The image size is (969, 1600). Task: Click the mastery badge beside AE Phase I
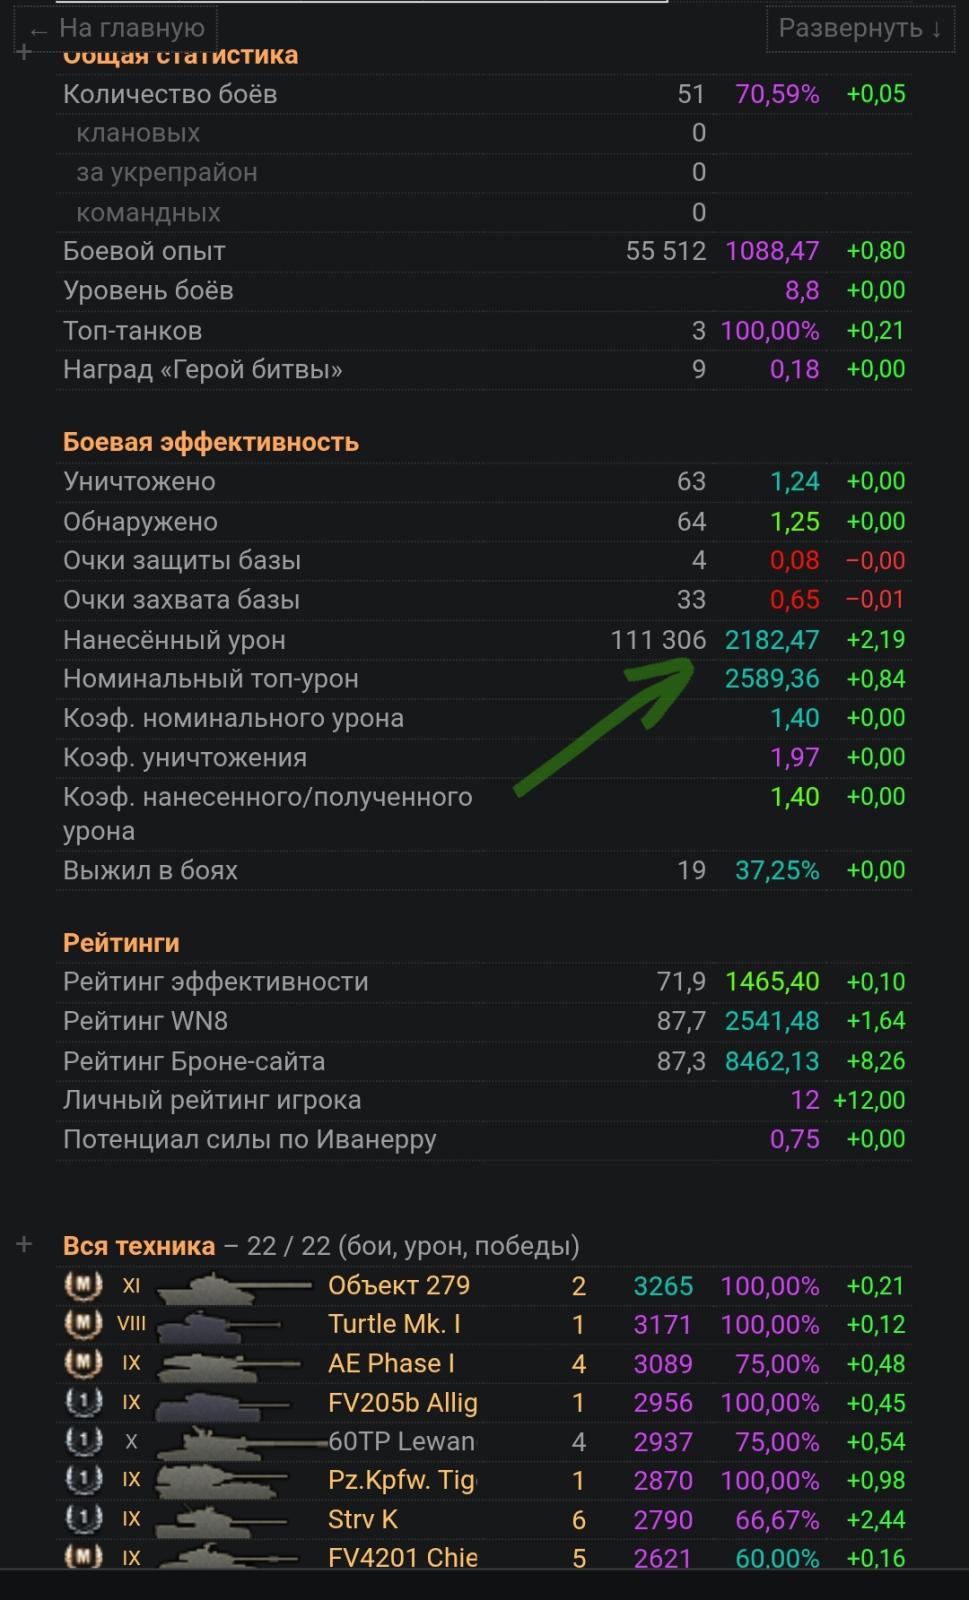point(83,1363)
